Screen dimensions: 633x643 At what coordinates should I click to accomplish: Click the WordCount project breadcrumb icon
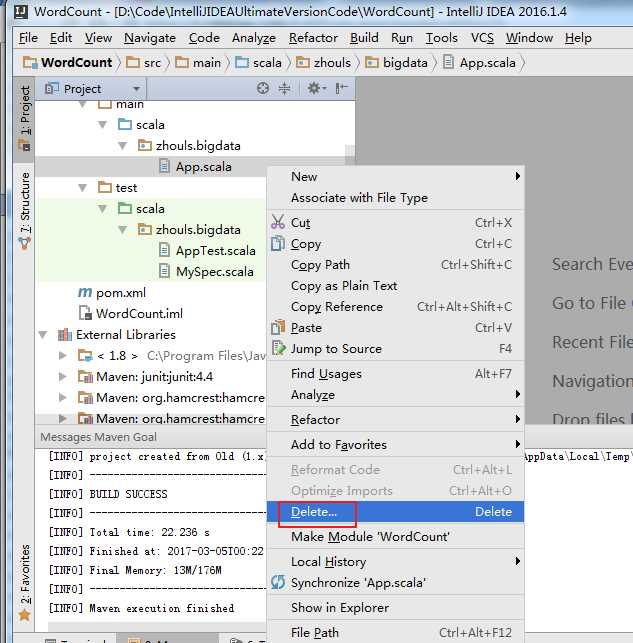30,62
